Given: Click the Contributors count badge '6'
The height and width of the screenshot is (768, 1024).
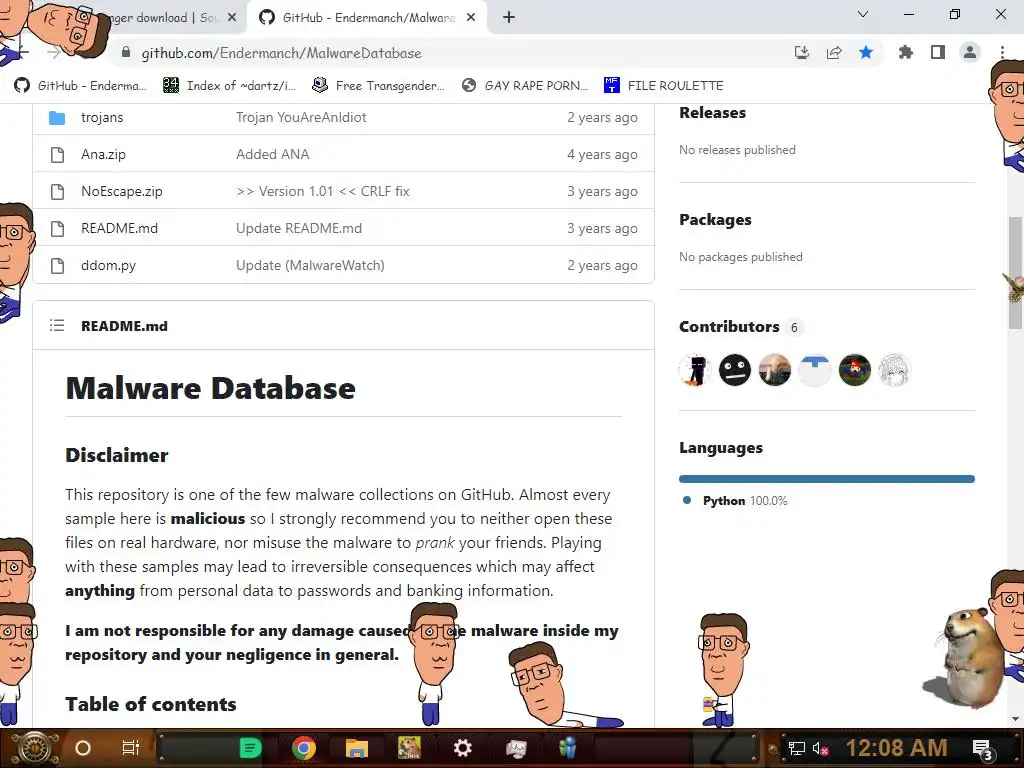Looking at the screenshot, I should [x=794, y=327].
